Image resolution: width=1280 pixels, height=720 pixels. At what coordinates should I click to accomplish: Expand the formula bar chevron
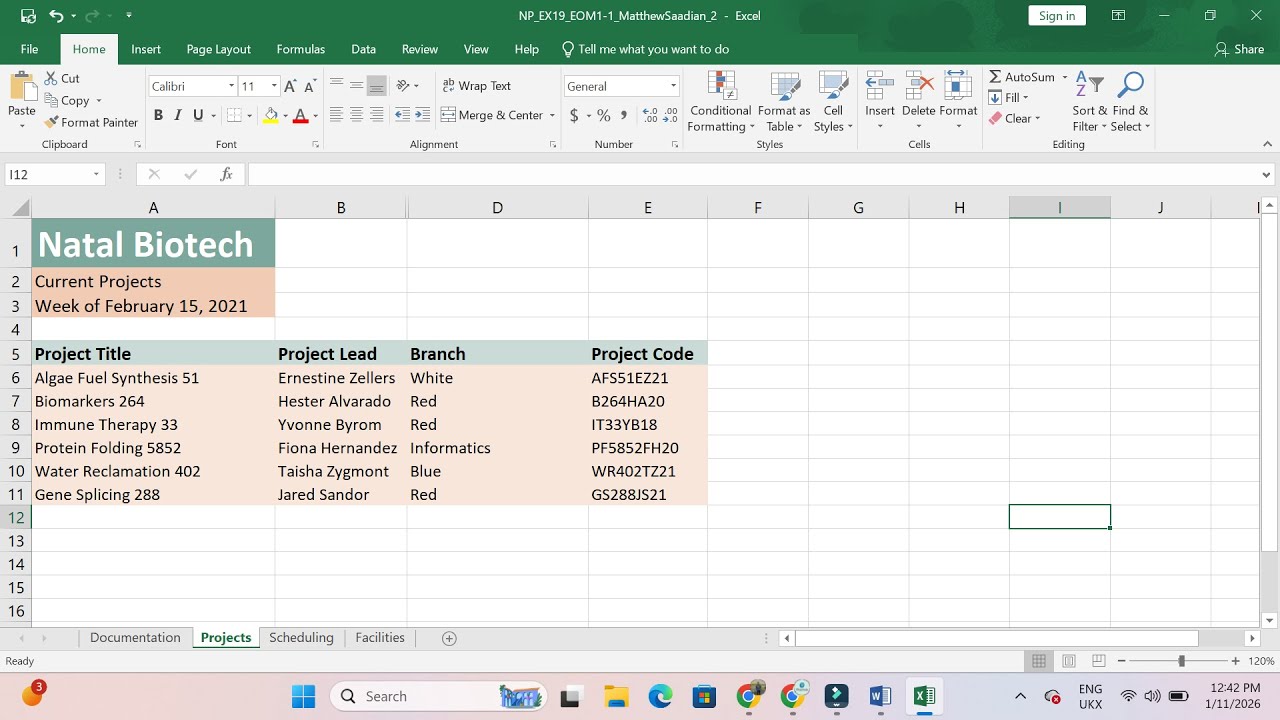[1268, 174]
